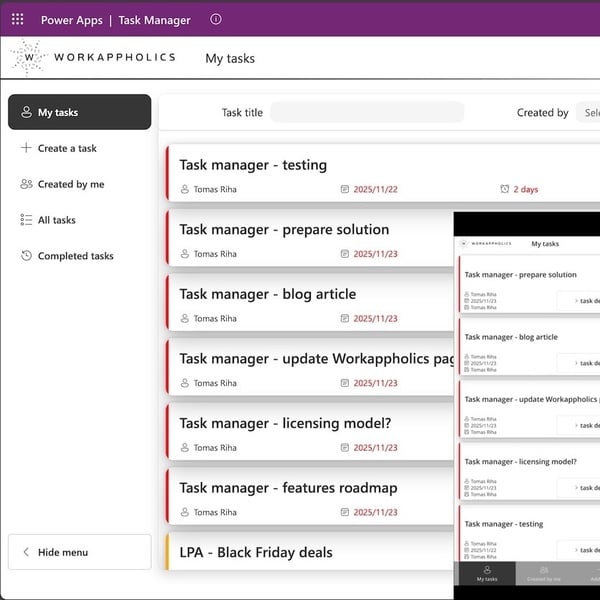The image size is (600, 600).
Task: Open the app launcher waffle icon
Action: 17,19
